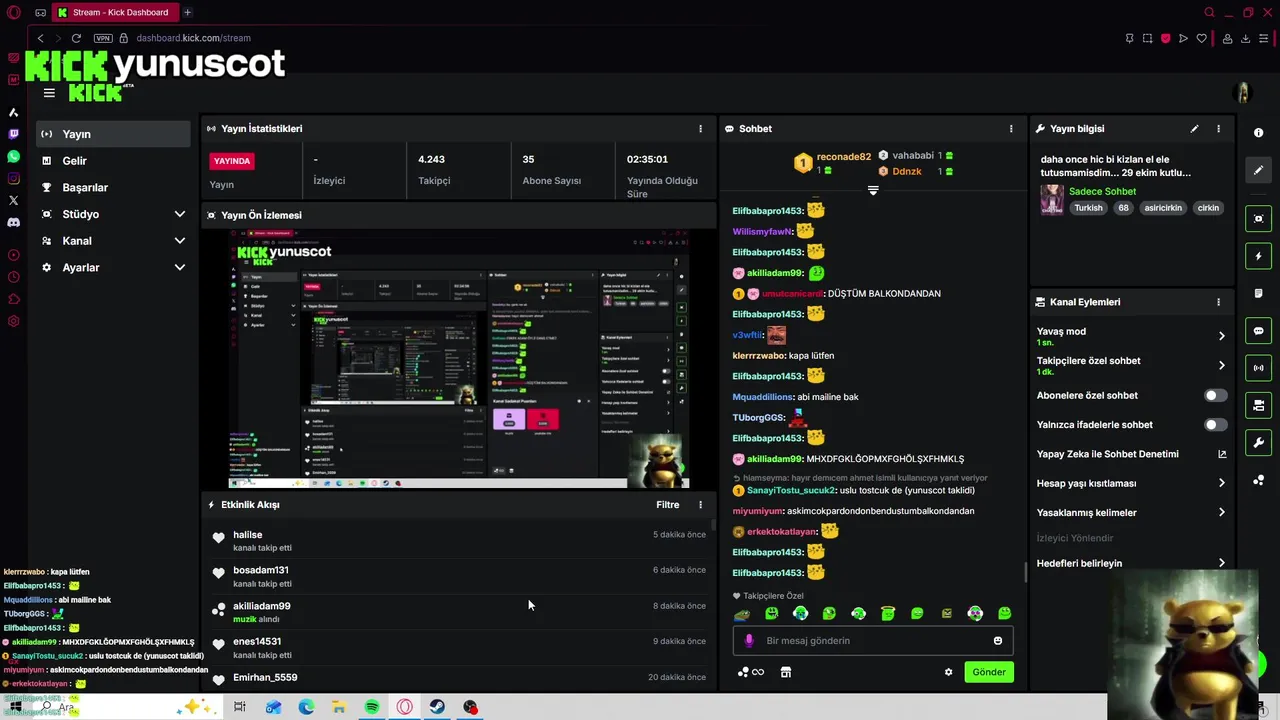Viewport: 1280px width, 720px height.
Task: Open Yayın İstatistikleri three-dot menu
Action: click(700, 129)
